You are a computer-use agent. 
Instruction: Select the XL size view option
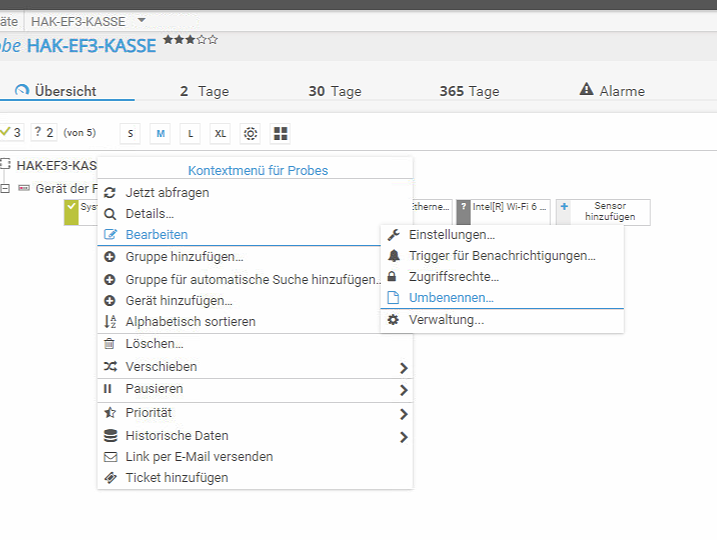pyautogui.click(x=220, y=133)
